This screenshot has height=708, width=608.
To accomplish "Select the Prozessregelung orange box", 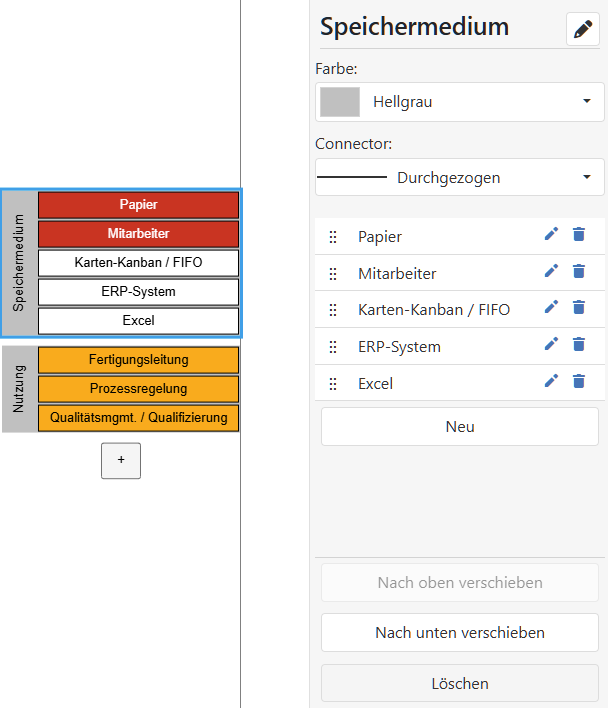I will (x=139, y=389).
